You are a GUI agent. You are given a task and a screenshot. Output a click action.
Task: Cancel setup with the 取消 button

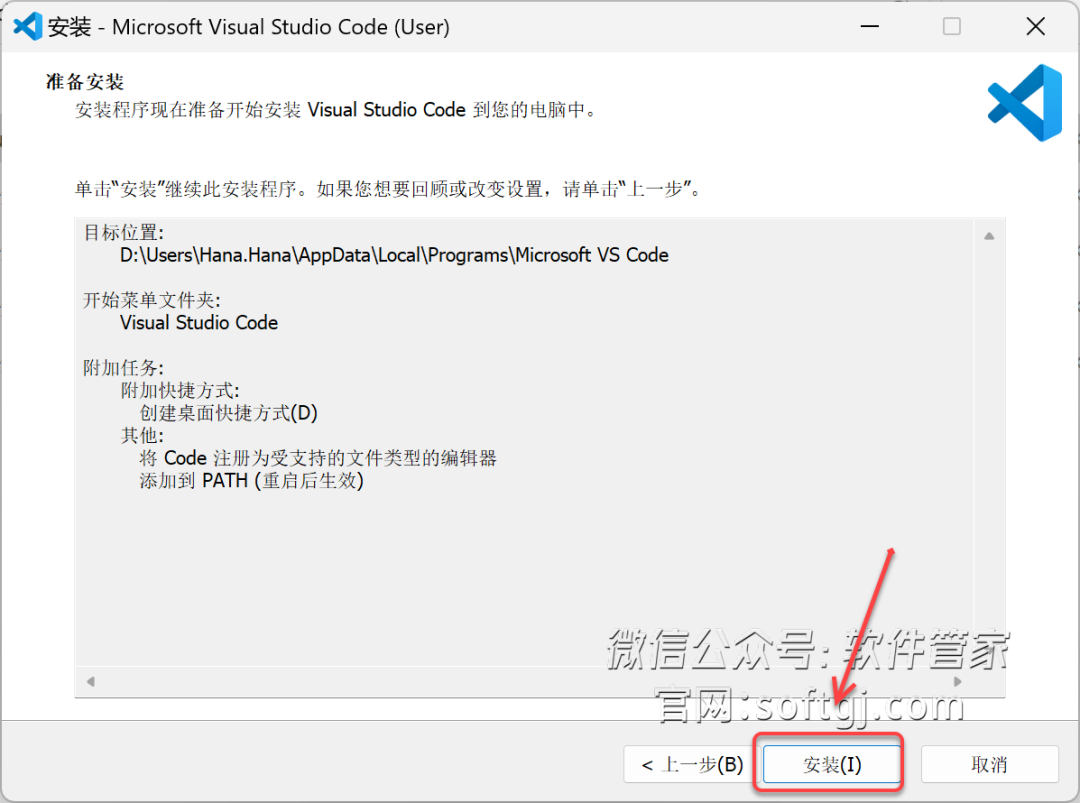[989, 764]
